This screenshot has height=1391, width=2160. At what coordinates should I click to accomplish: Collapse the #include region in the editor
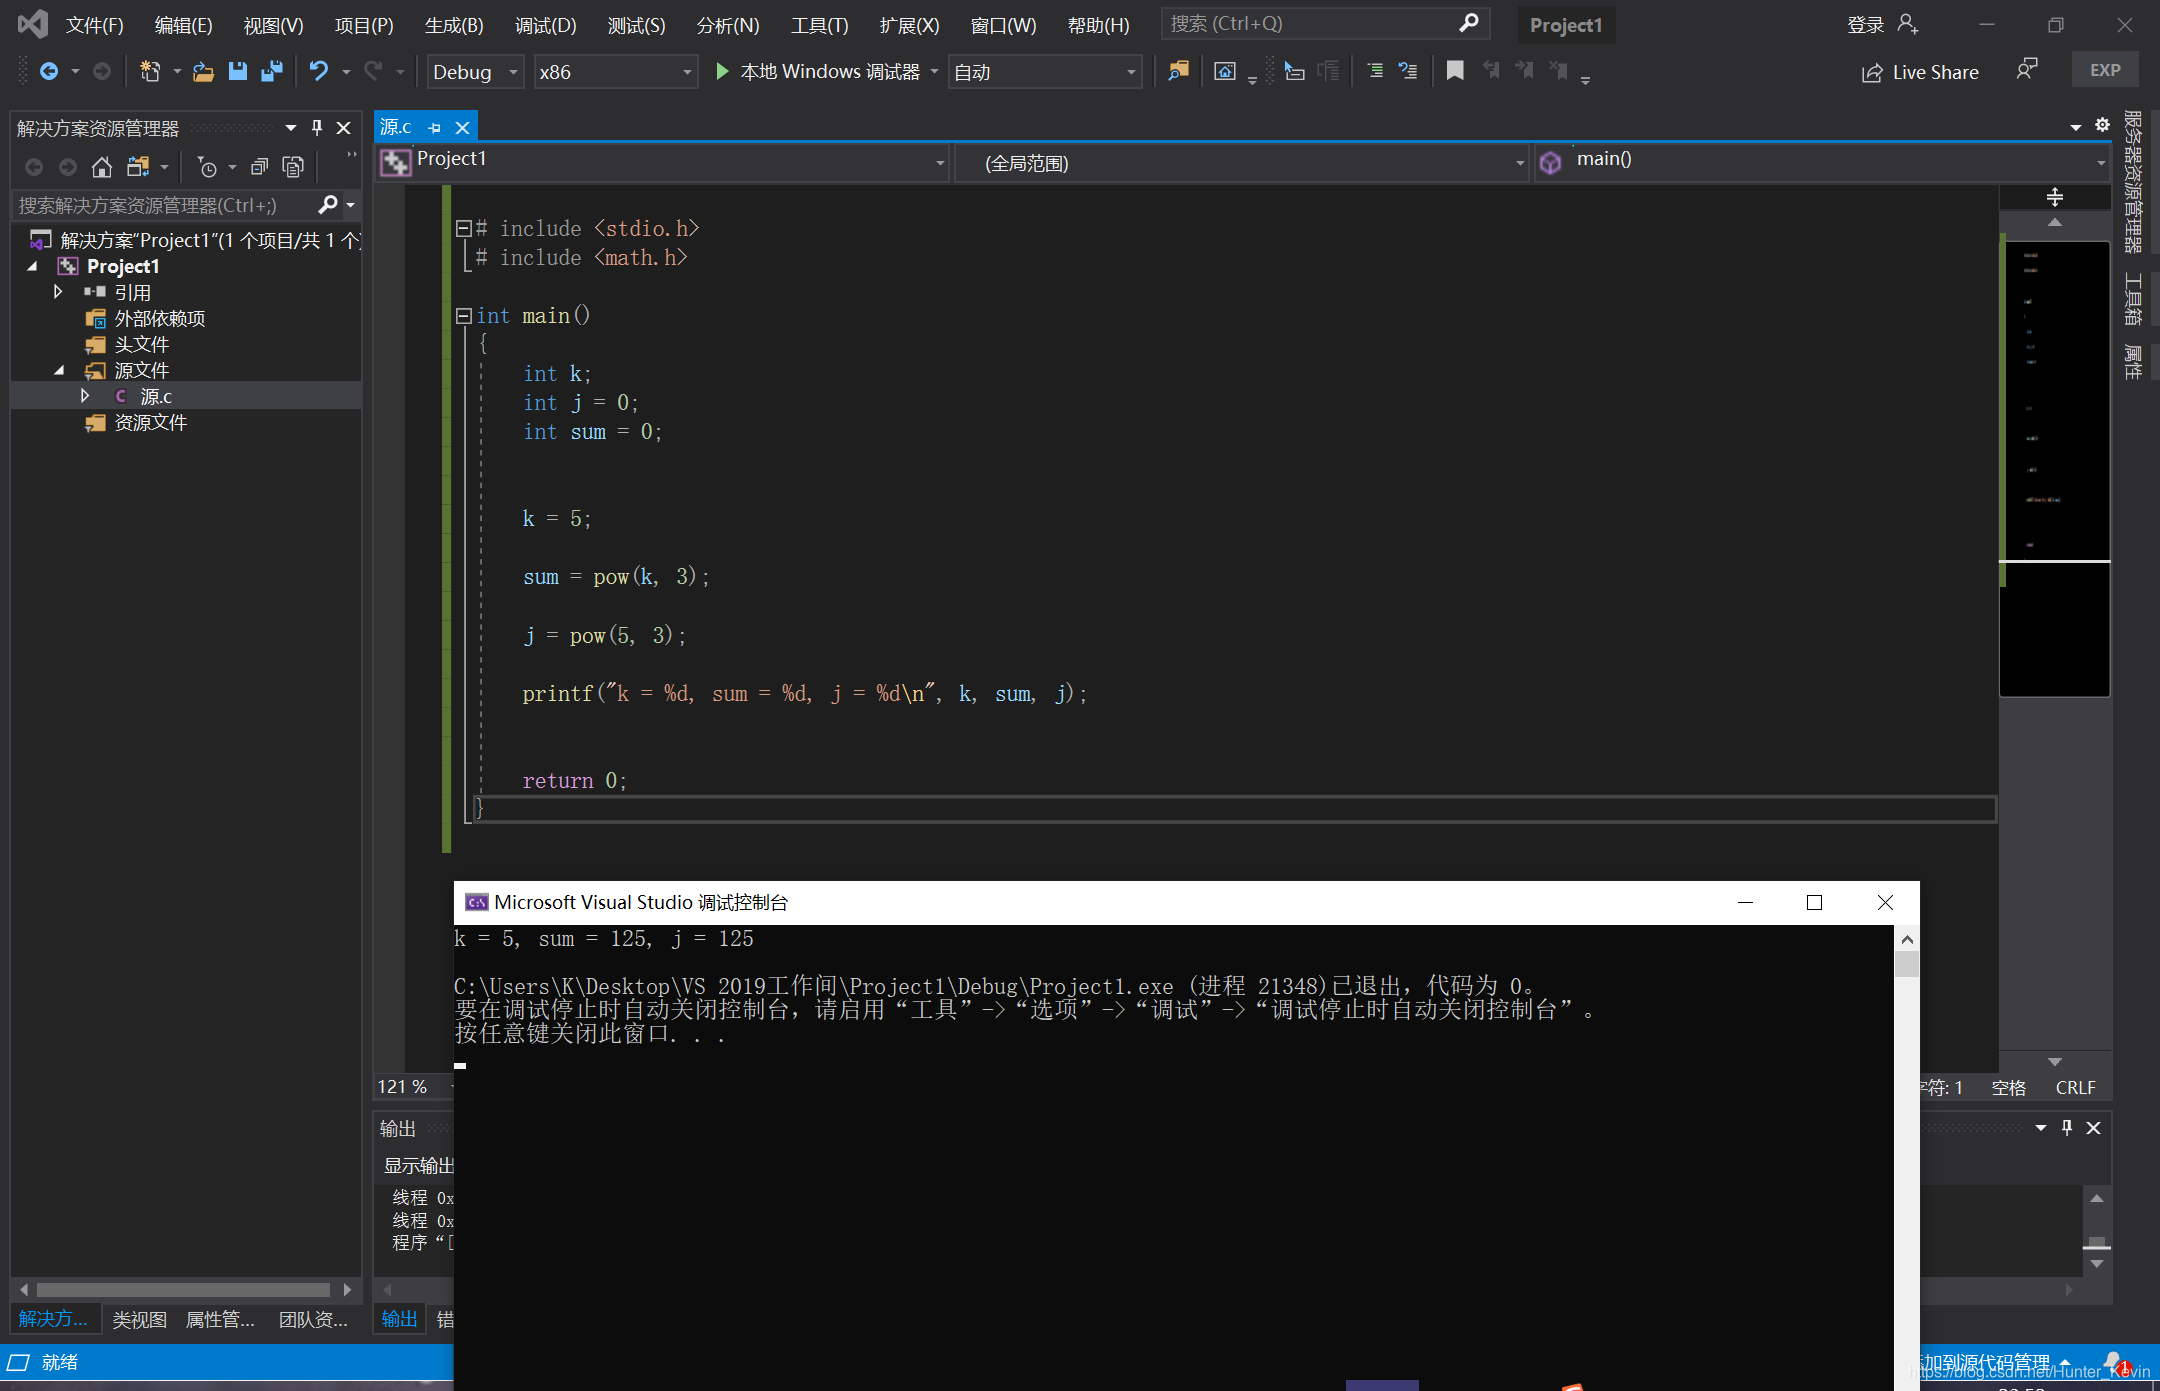[x=464, y=229]
